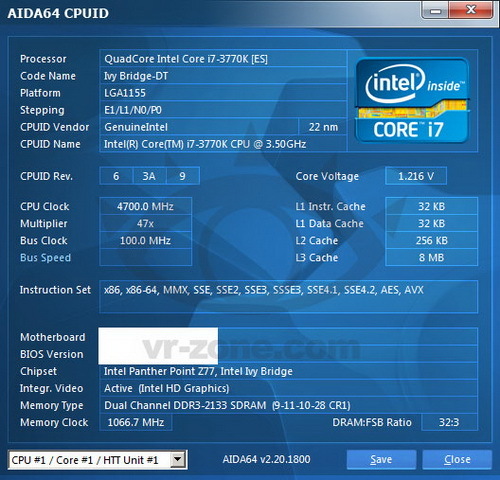The image size is (500, 480).
Task: Select the L3 Cache 8 MB field
Action: (431, 257)
